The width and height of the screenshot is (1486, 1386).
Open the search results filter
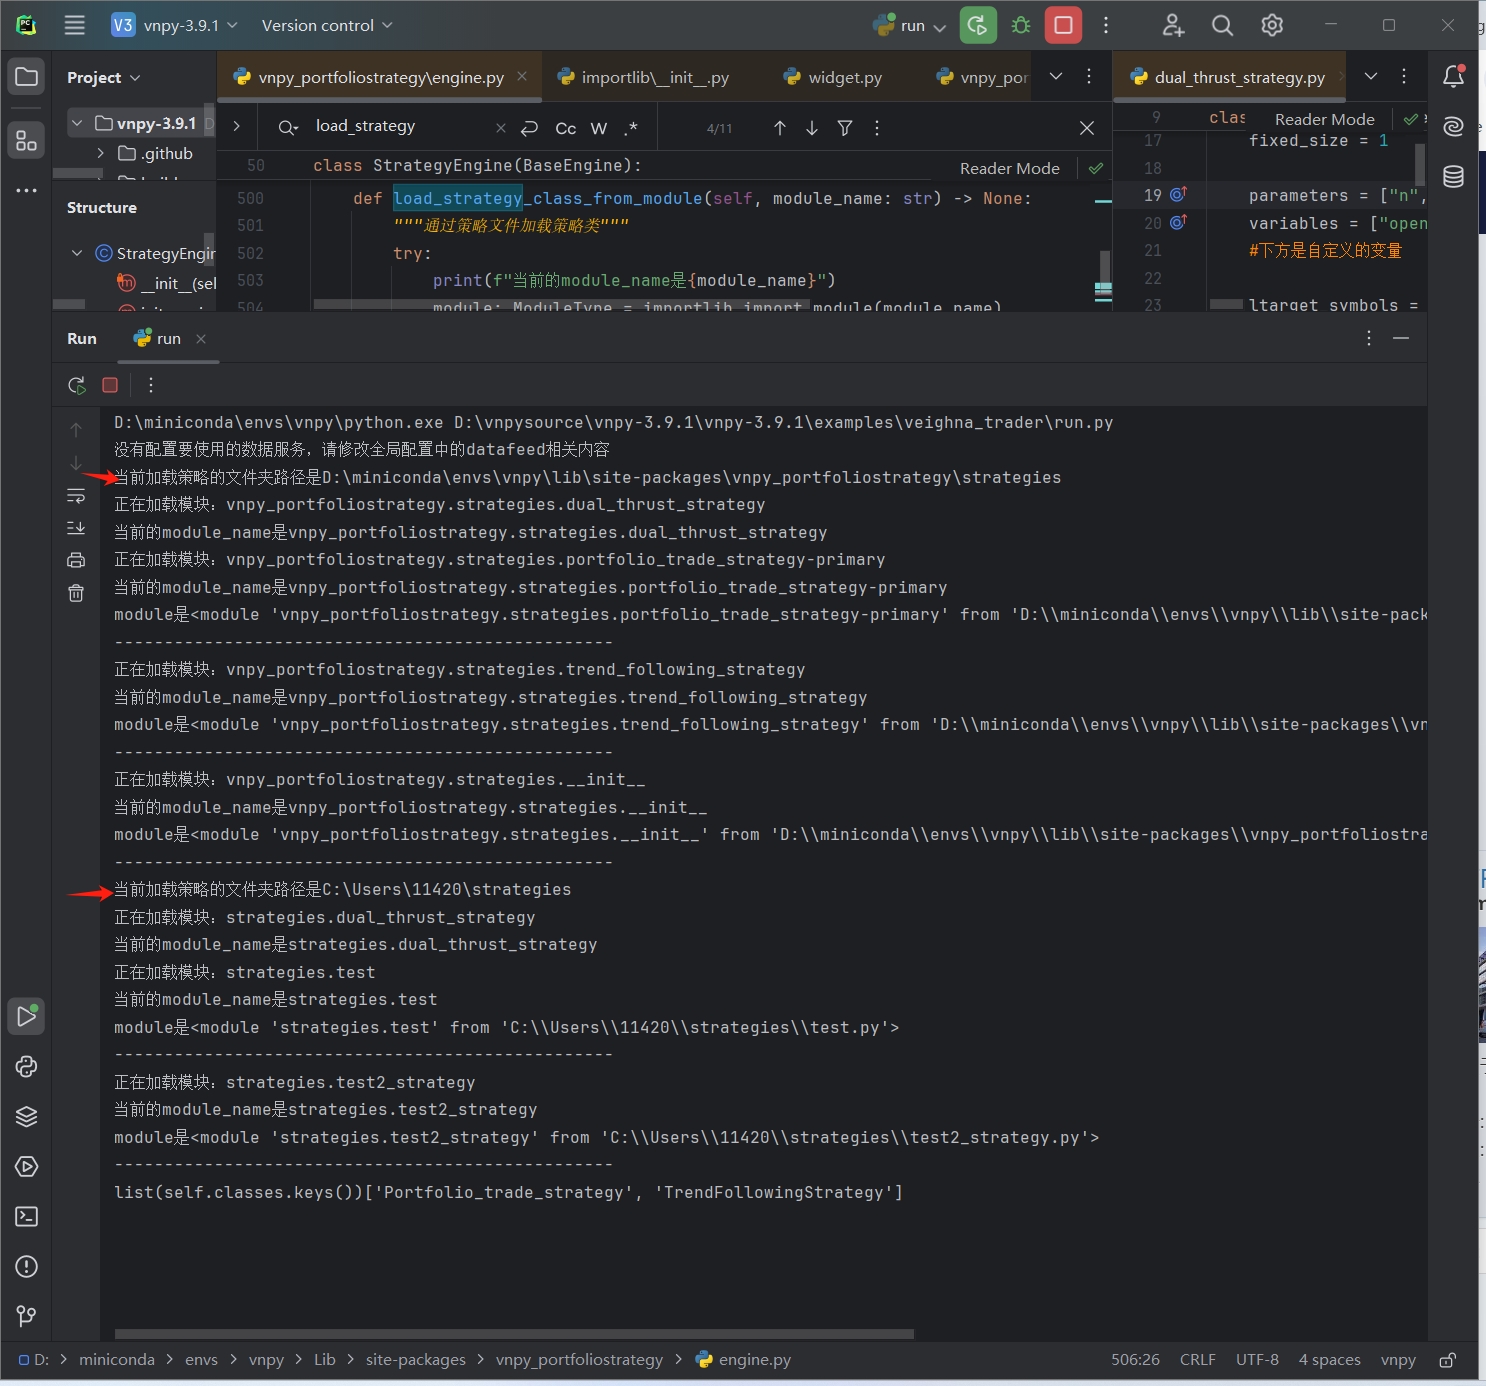pos(845,128)
